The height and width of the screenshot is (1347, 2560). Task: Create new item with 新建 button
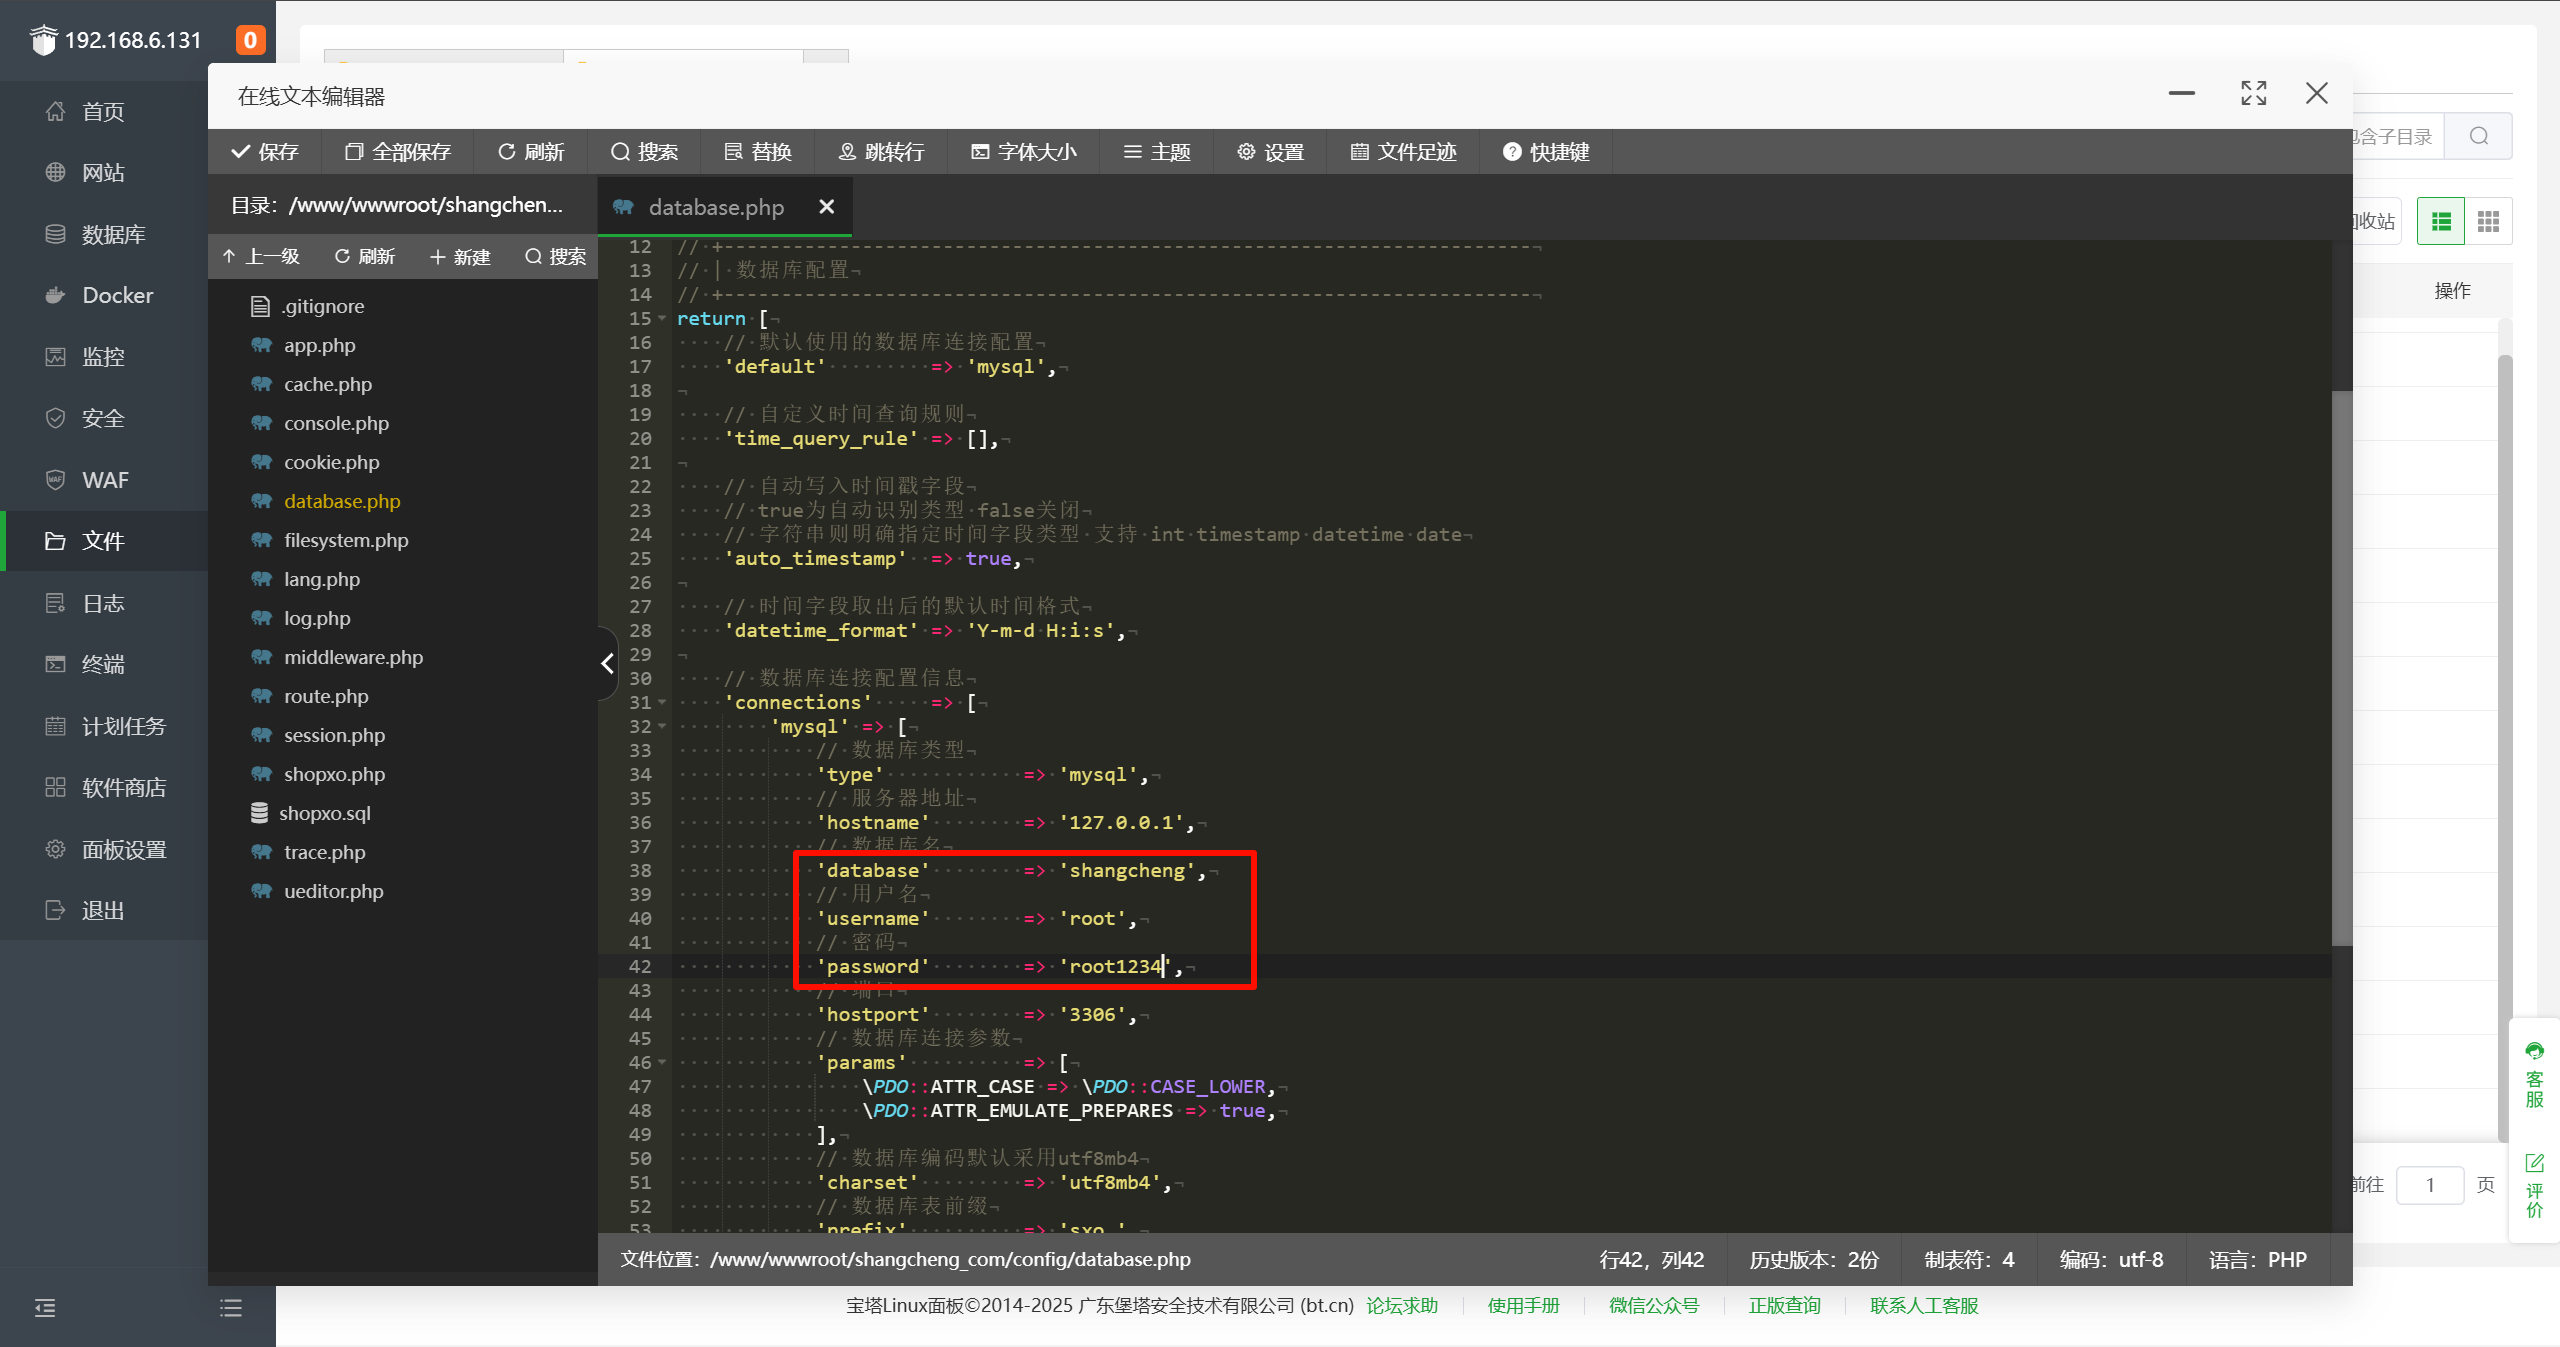(x=460, y=257)
